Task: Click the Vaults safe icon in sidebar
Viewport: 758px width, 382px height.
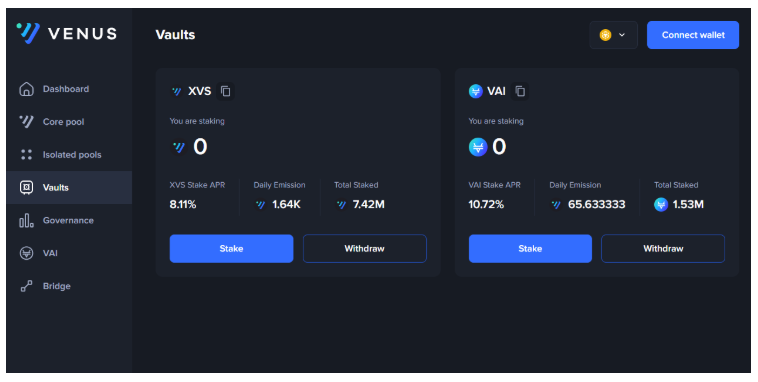Action: (26, 187)
